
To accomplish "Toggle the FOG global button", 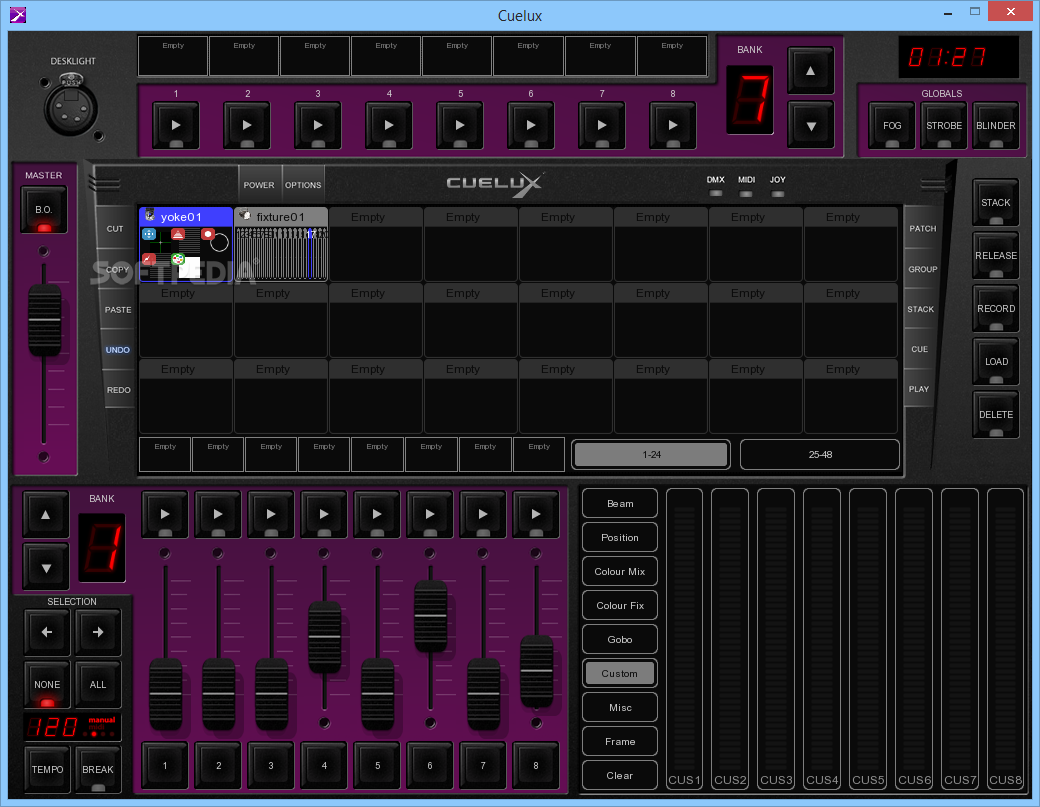I will click(x=892, y=125).
